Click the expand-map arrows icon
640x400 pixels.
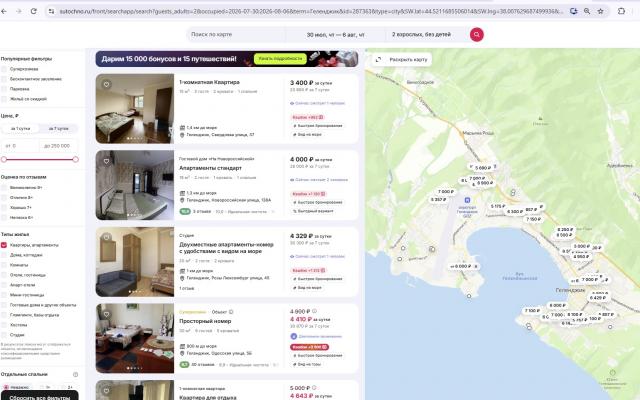click(x=378, y=60)
